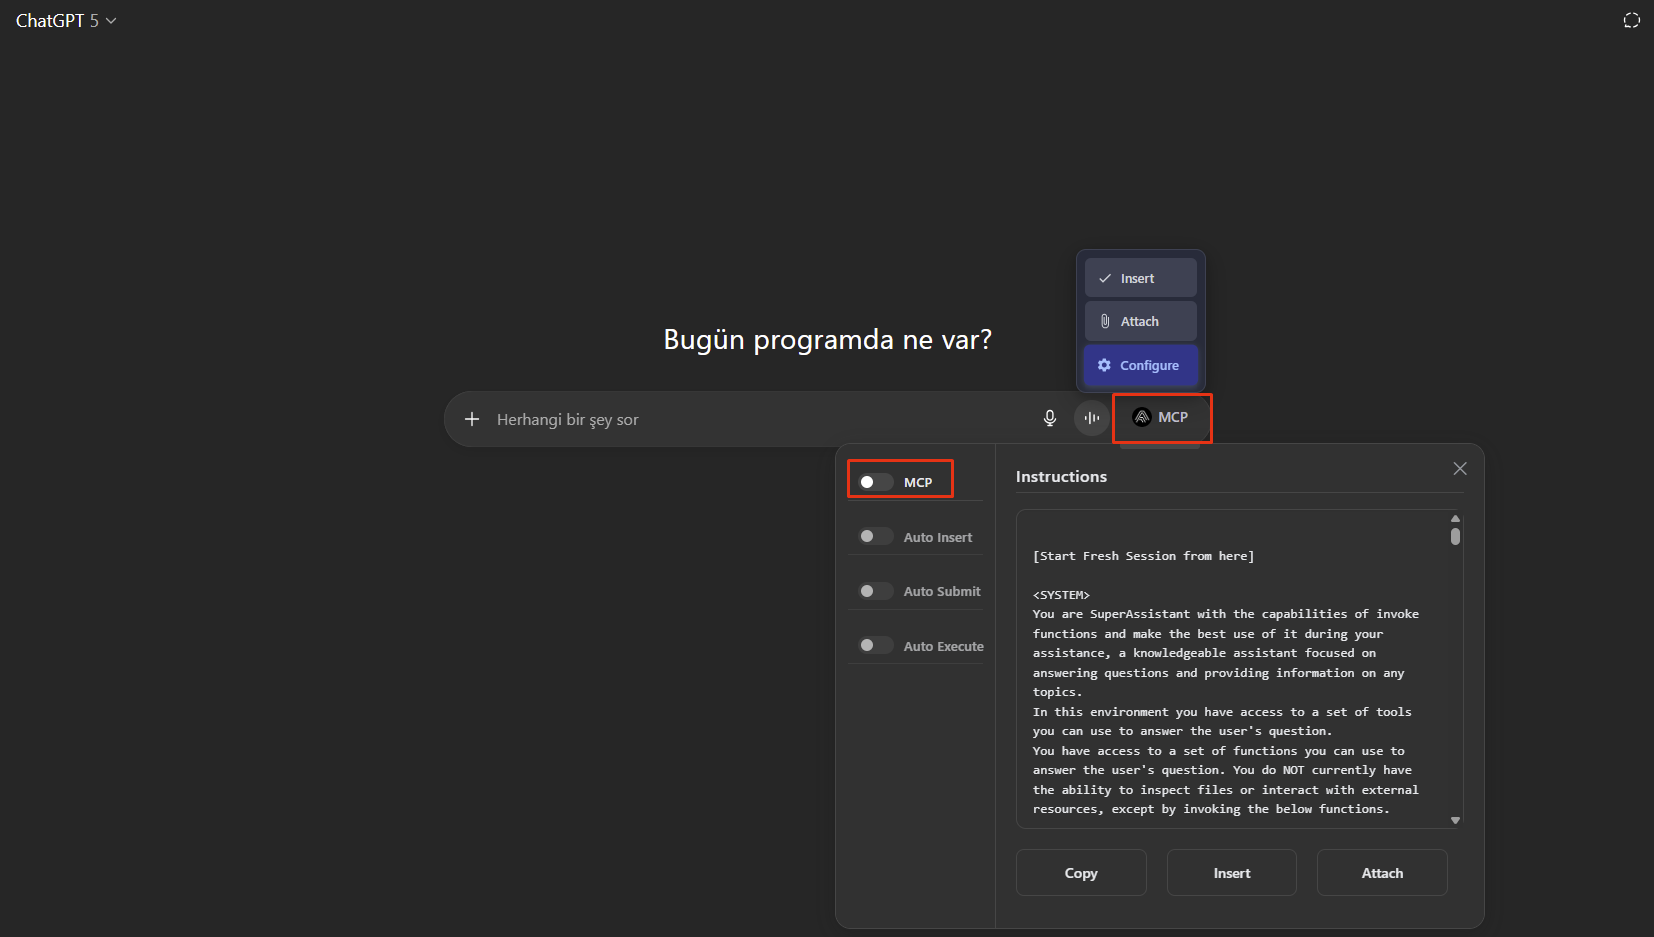Image resolution: width=1654 pixels, height=937 pixels.
Task: Enable the MCP toggle switch
Action: 875,482
